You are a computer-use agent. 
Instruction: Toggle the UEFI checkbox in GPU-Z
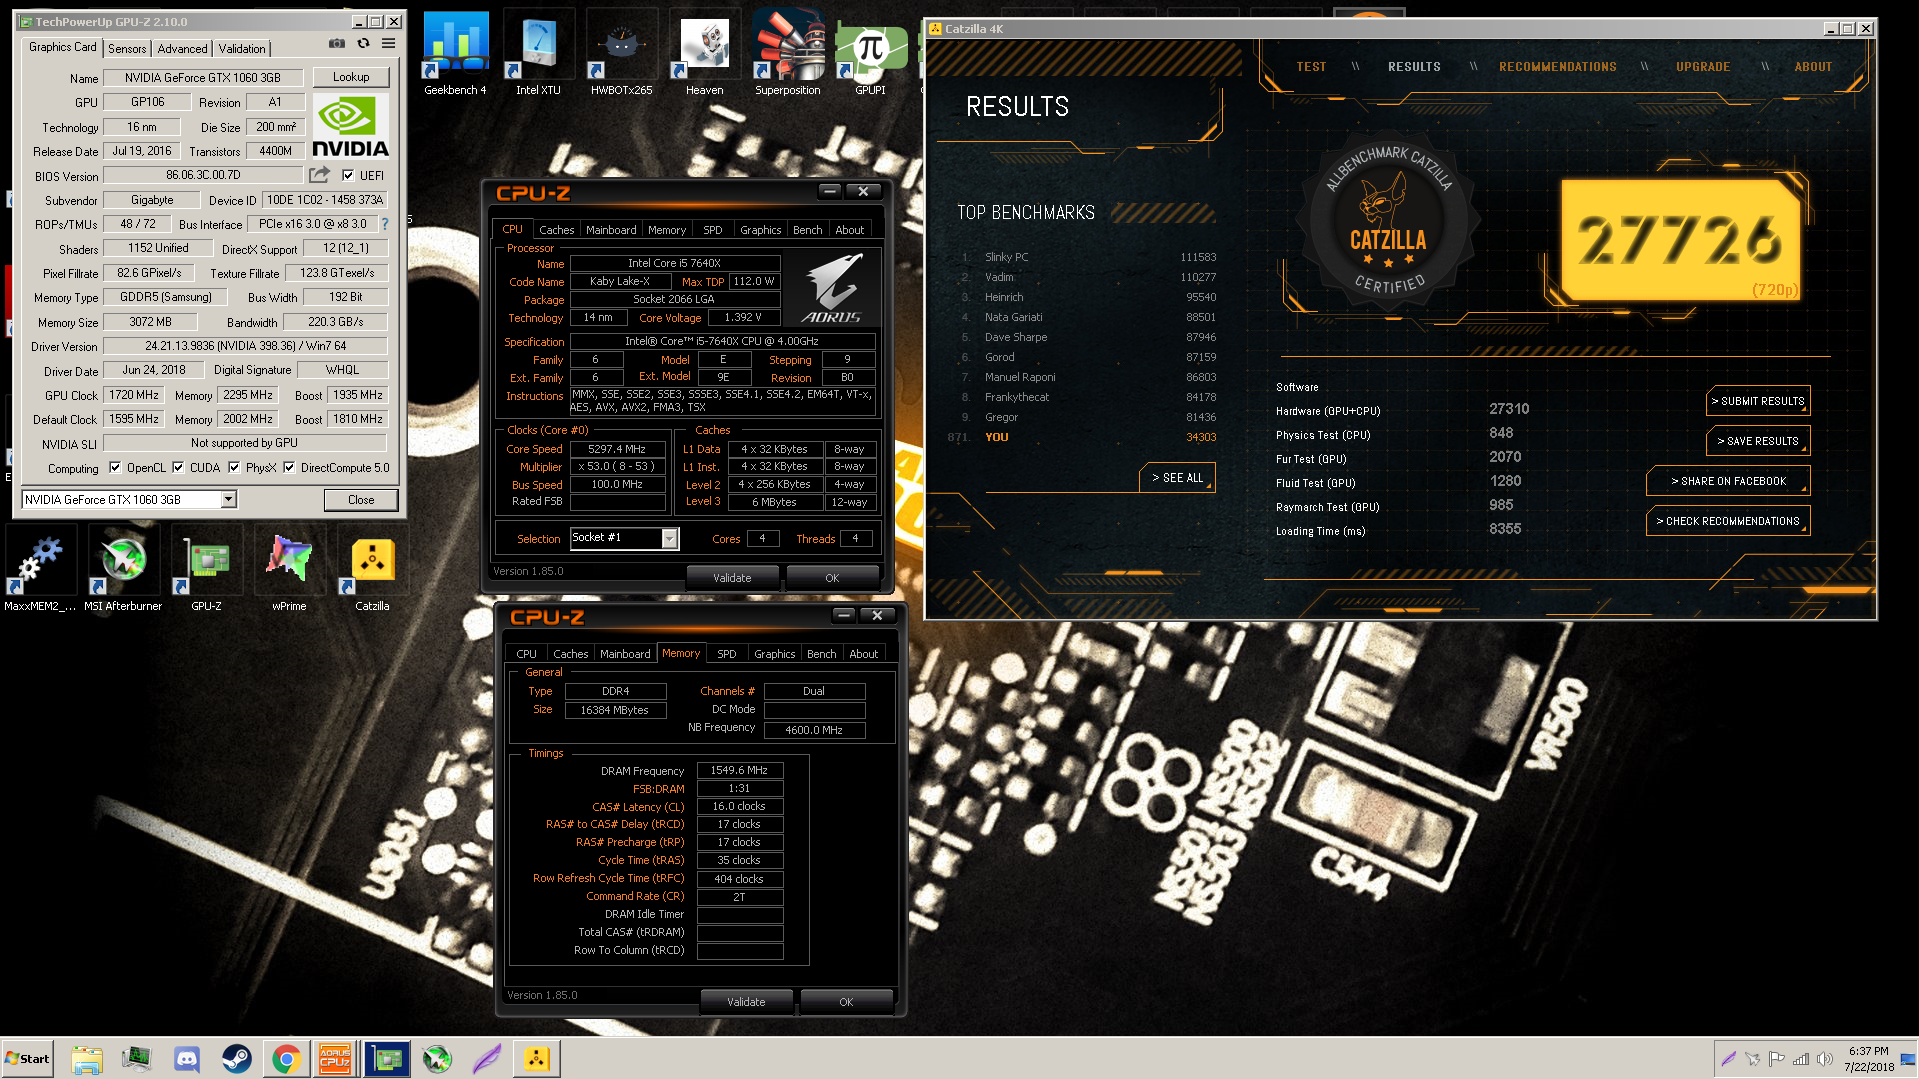(348, 175)
